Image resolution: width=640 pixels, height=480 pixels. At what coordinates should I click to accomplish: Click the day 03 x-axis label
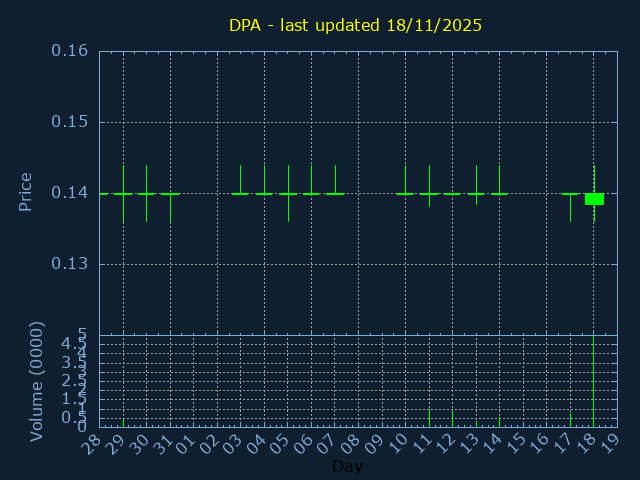click(233, 443)
